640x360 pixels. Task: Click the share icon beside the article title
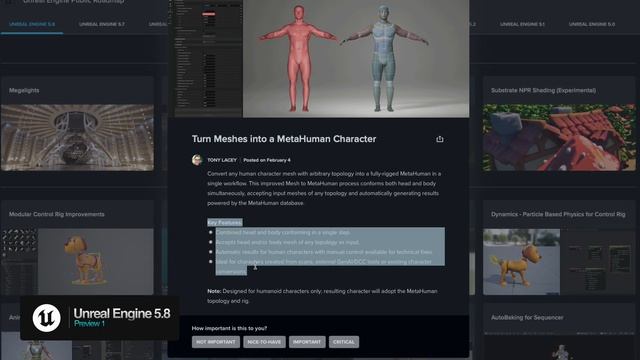click(x=440, y=139)
